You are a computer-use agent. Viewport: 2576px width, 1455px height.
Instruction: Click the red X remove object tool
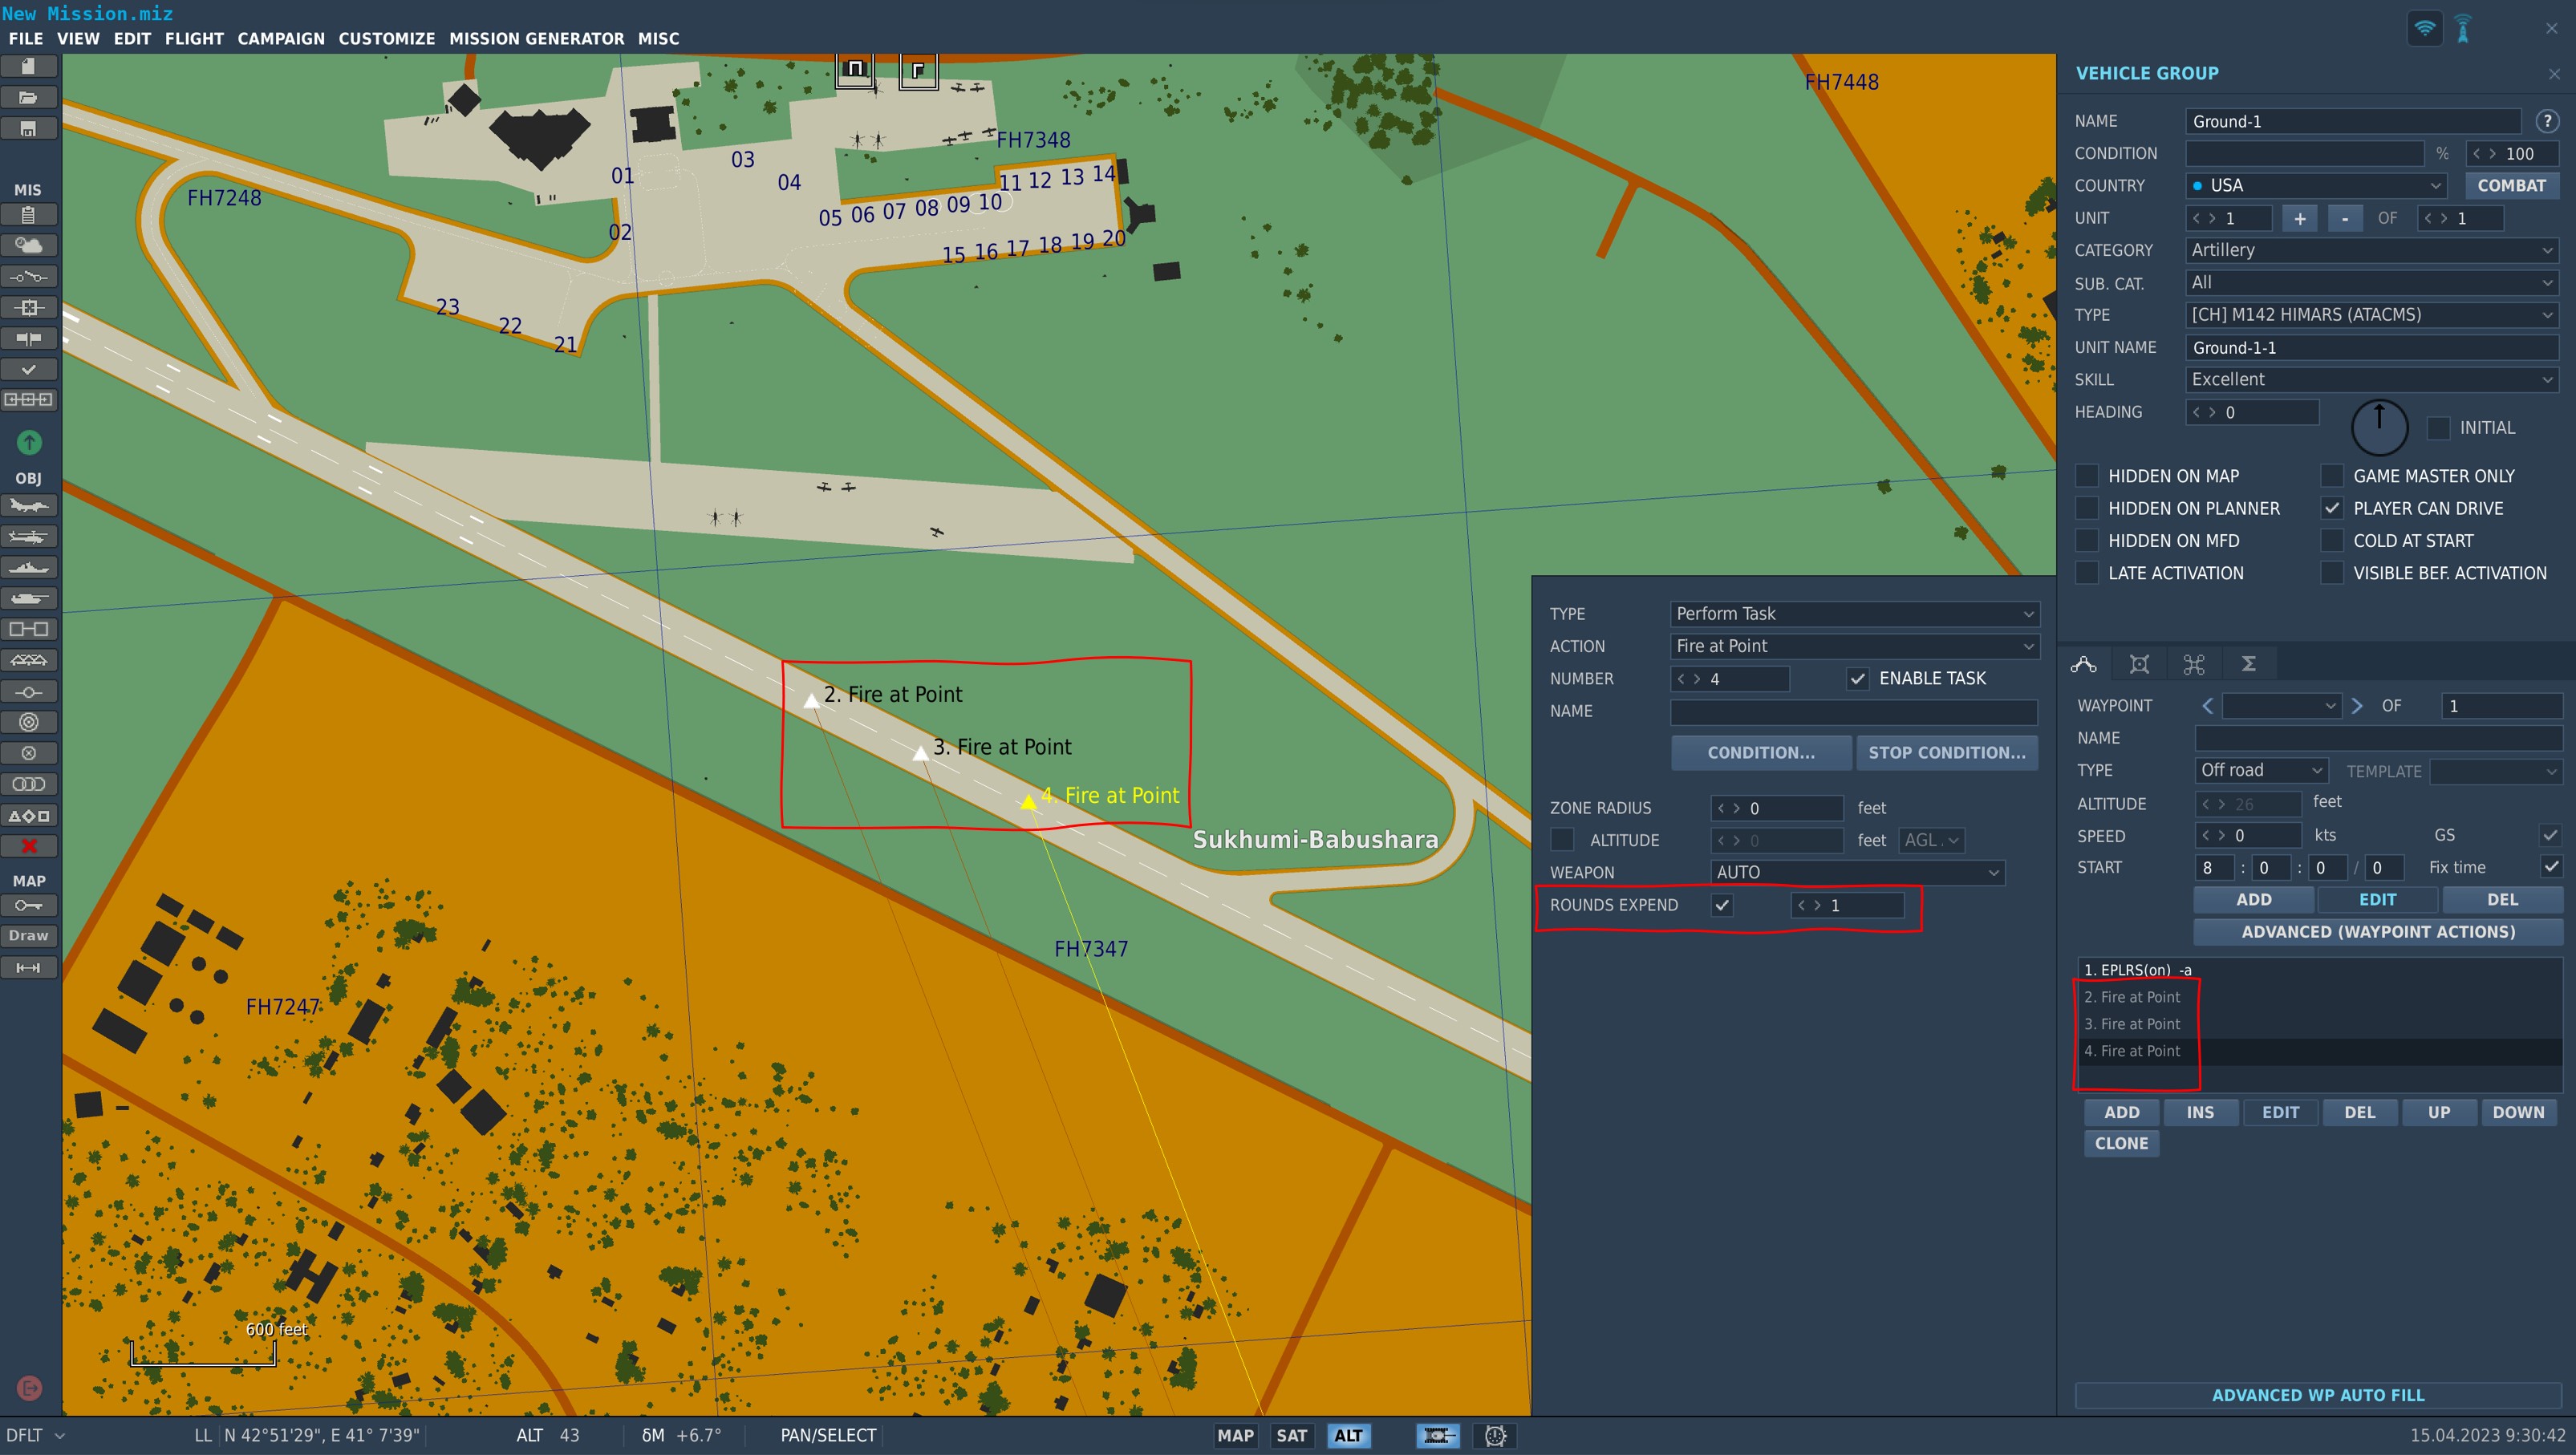pyautogui.click(x=28, y=846)
